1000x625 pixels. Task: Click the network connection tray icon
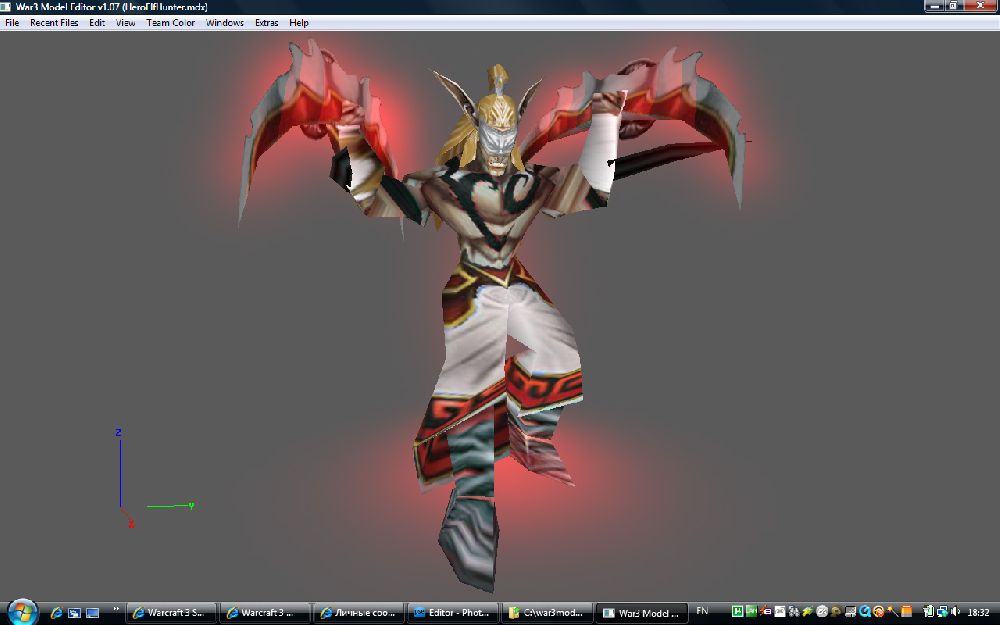pyautogui.click(x=943, y=612)
